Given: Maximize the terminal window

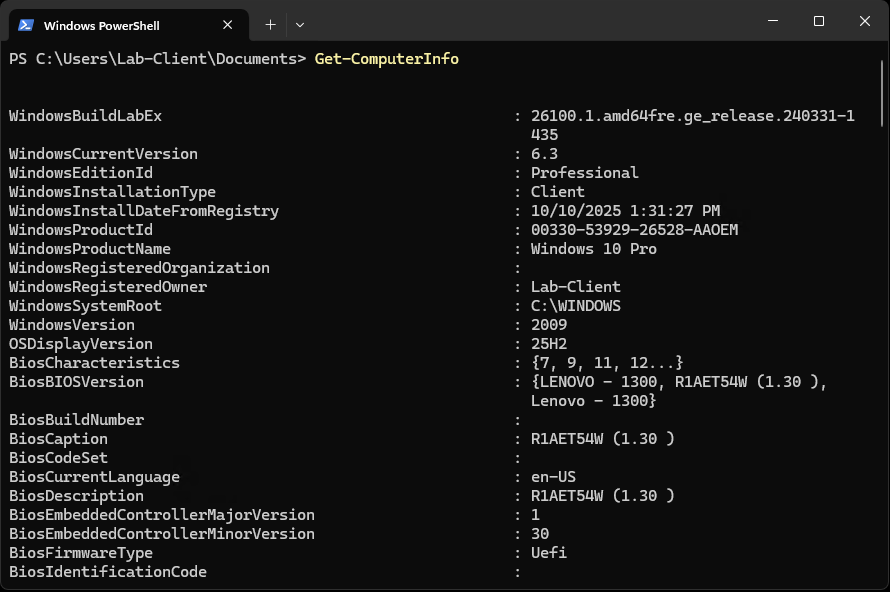Looking at the screenshot, I should 817,20.
